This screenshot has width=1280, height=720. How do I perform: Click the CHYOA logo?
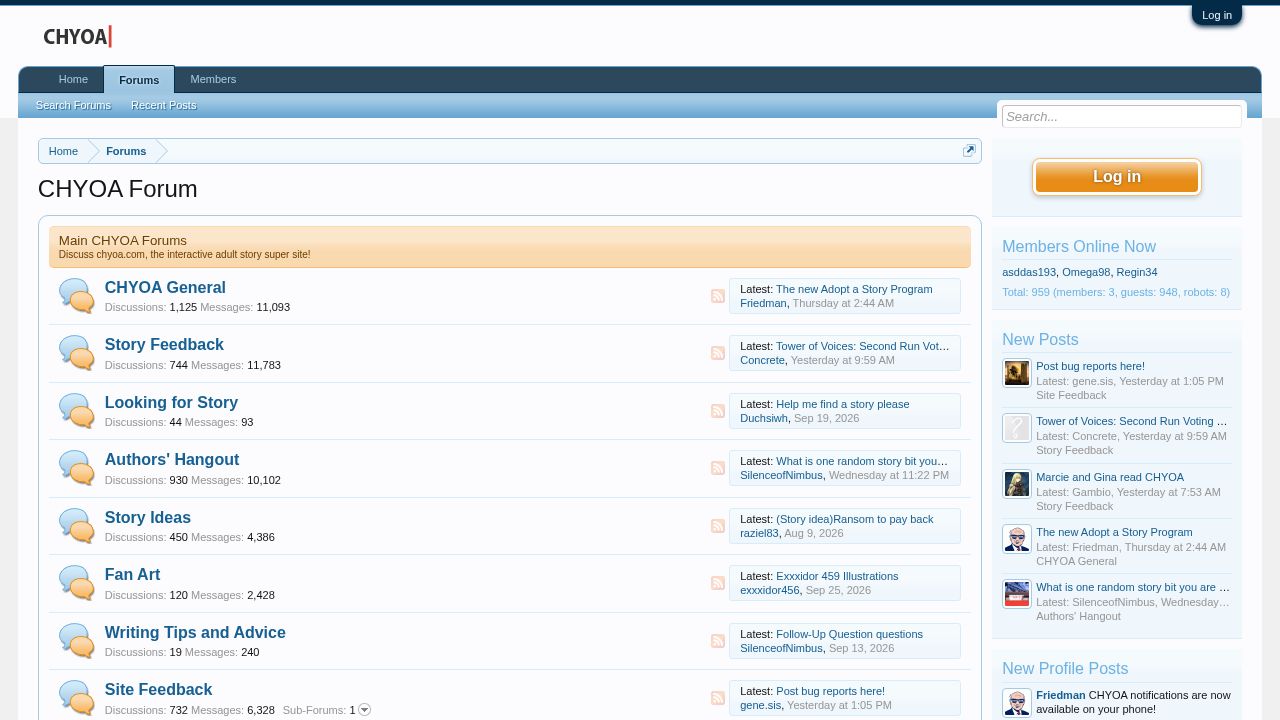(78, 37)
